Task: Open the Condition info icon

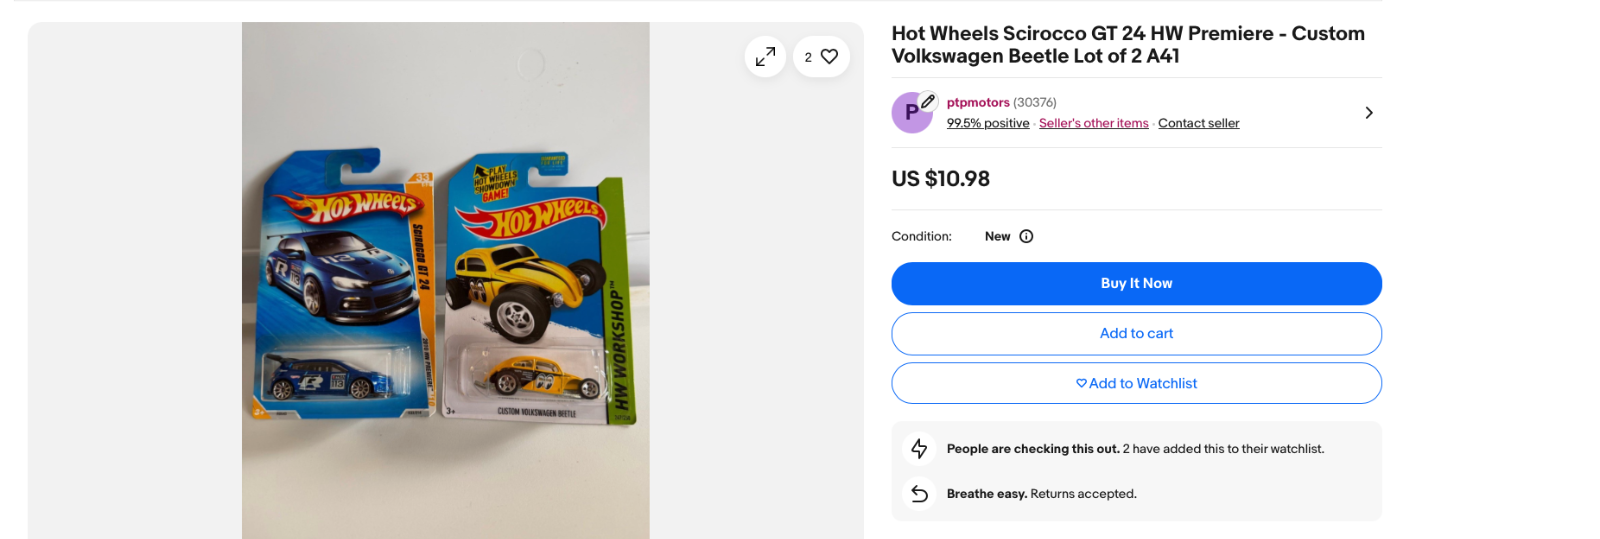Action: click(x=1026, y=237)
